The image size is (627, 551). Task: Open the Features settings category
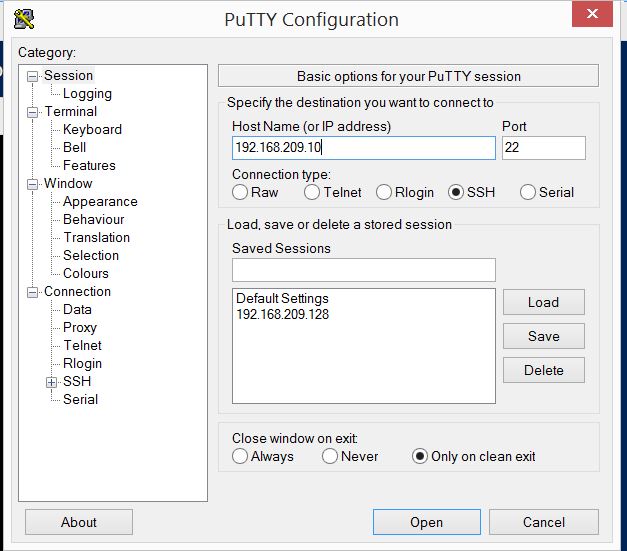click(89, 166)
